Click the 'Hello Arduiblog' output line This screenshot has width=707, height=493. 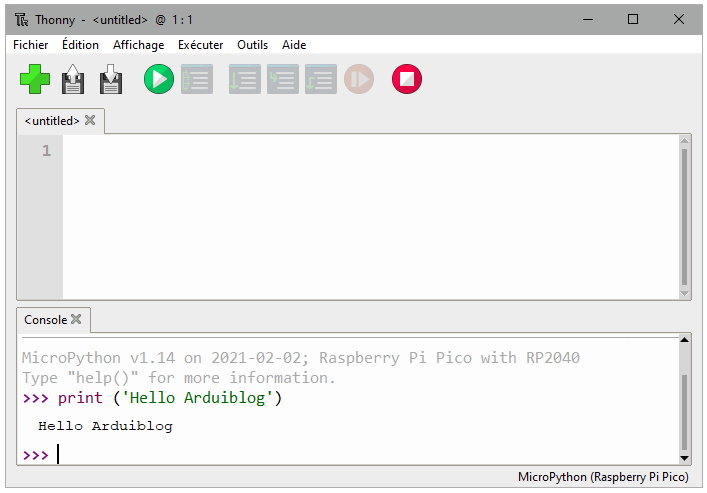106,426
